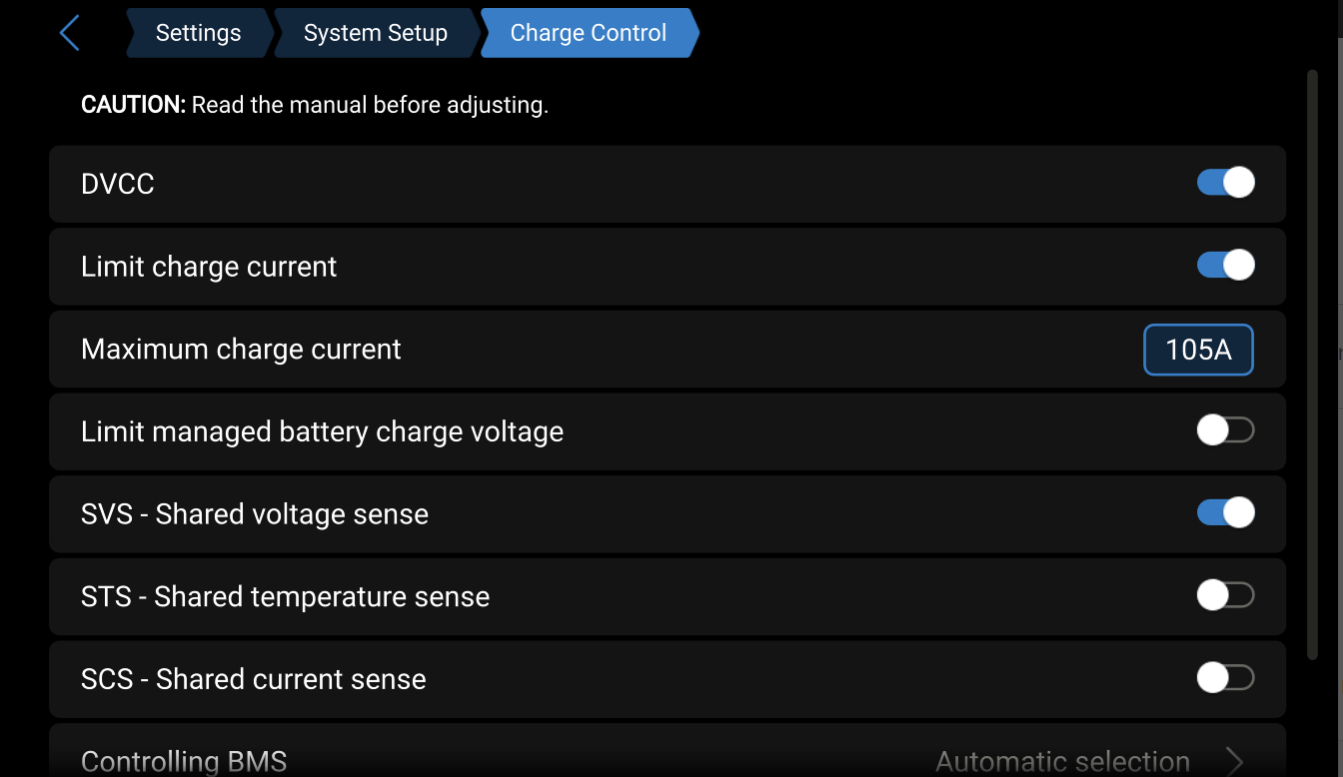Screen dimensions: 1343x777
Task: Click the back arrow icon
Action: (69, 33)
